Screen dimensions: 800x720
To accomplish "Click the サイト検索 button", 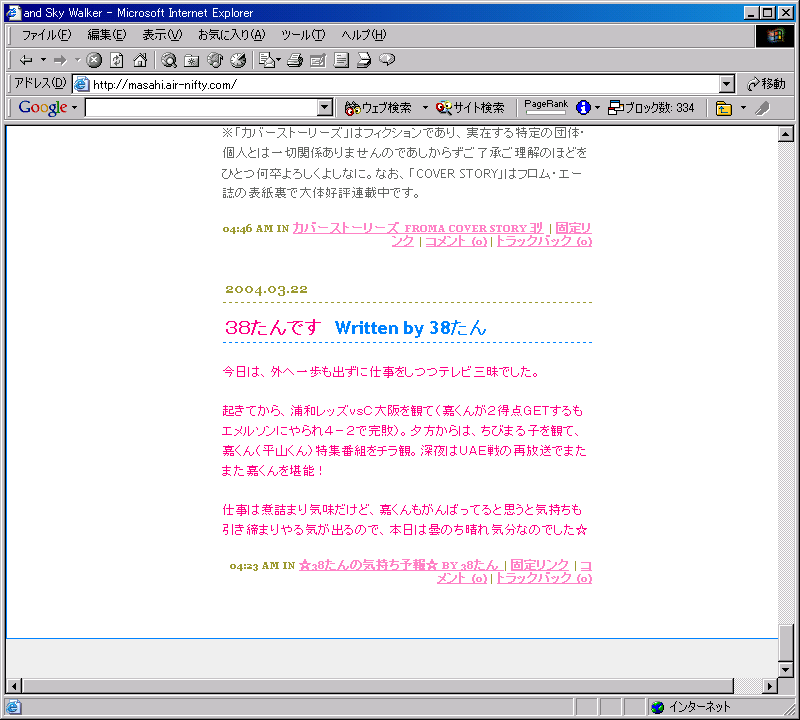I will click(x=470, y=108).
